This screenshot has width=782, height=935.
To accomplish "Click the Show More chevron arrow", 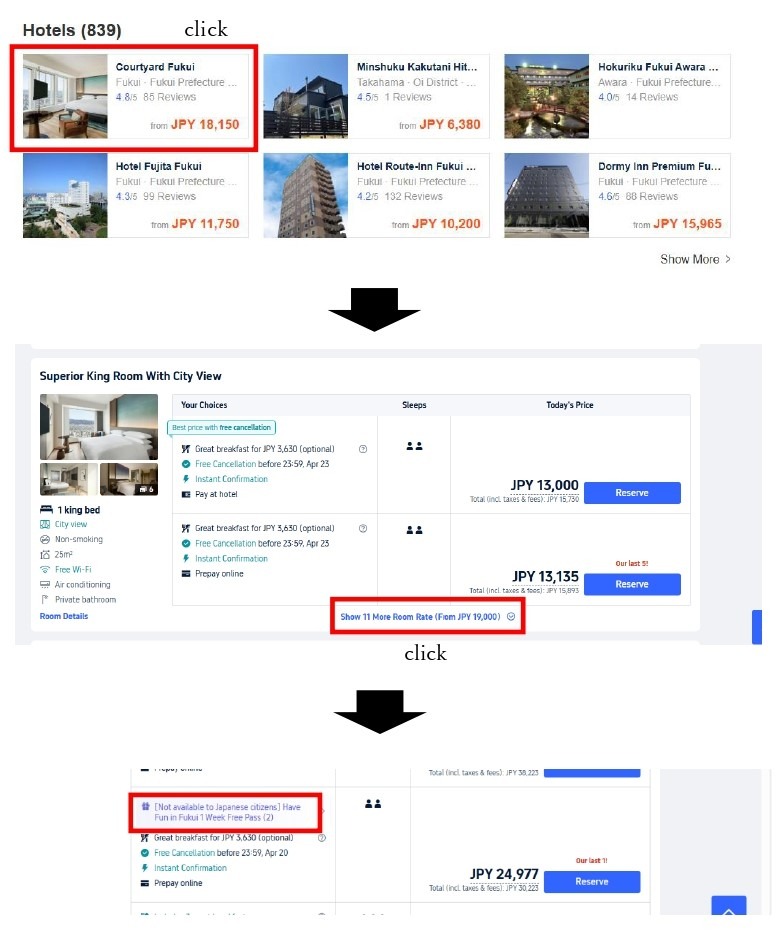I will coord(728,259).
